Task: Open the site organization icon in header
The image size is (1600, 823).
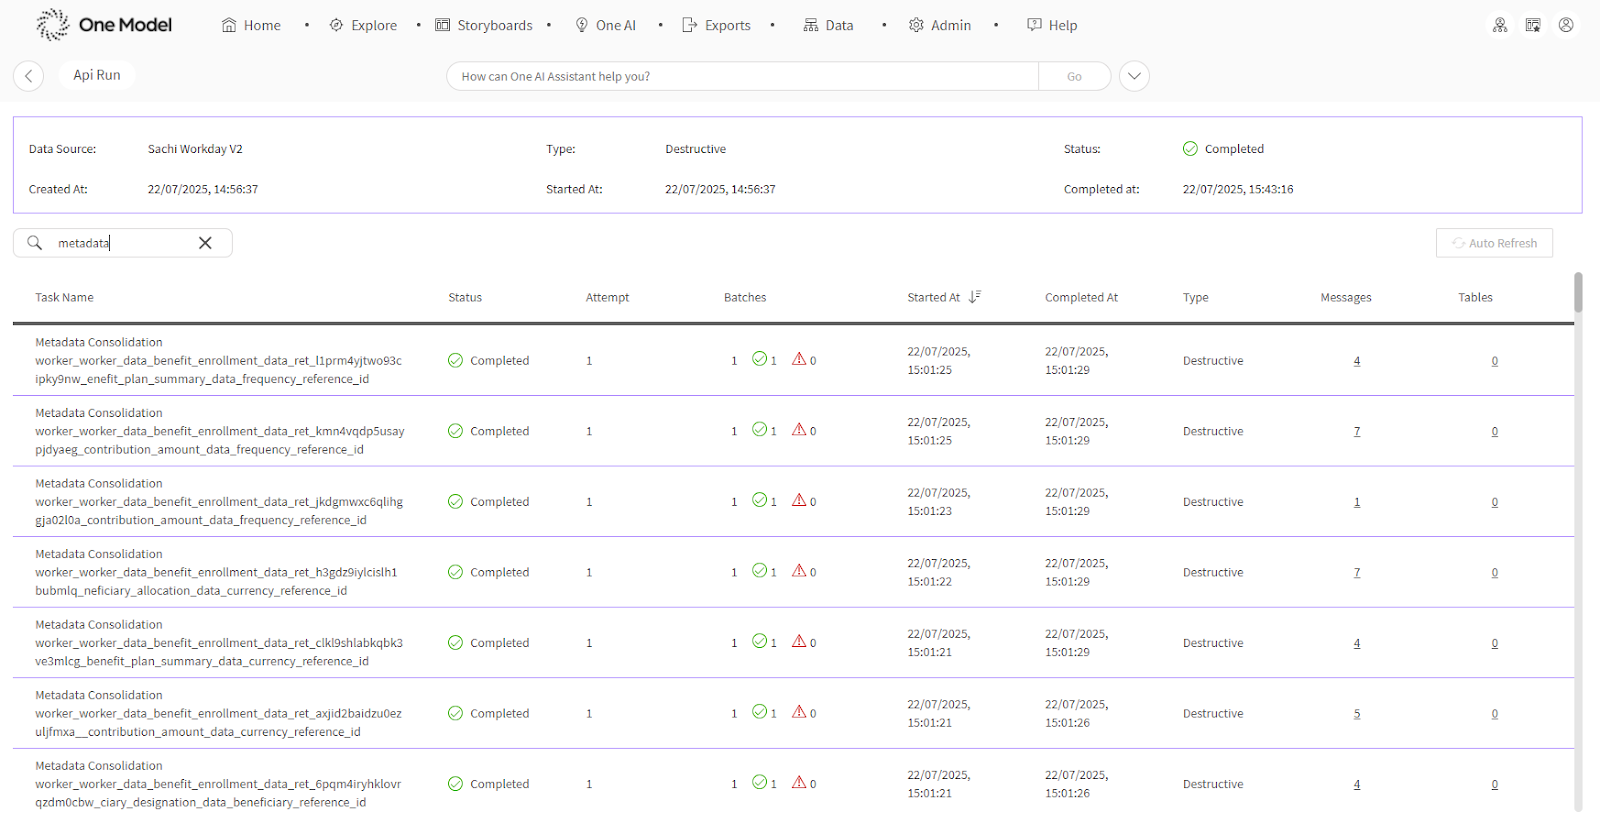Action: pos(1500,25)
